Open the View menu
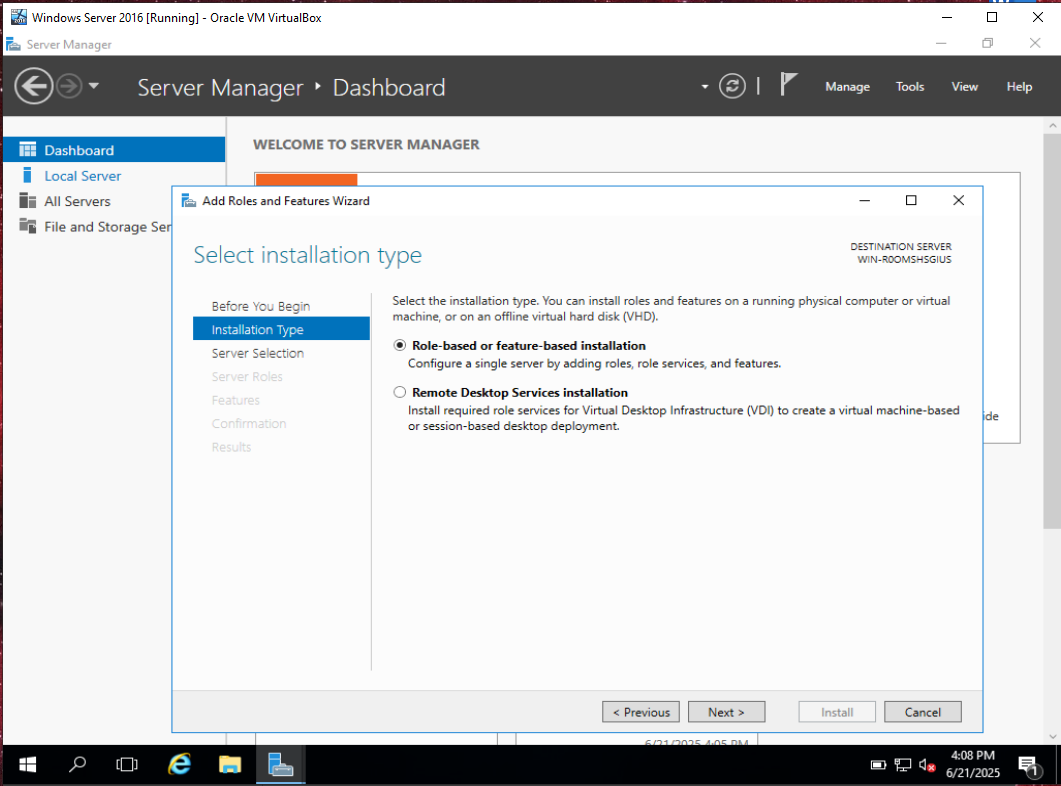This screenshot has width=1061, height=786. [x=964, y=87]
